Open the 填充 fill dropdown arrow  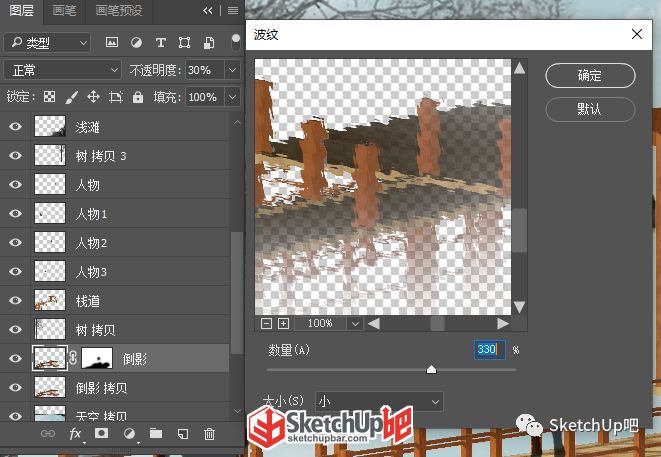[233, 97]
